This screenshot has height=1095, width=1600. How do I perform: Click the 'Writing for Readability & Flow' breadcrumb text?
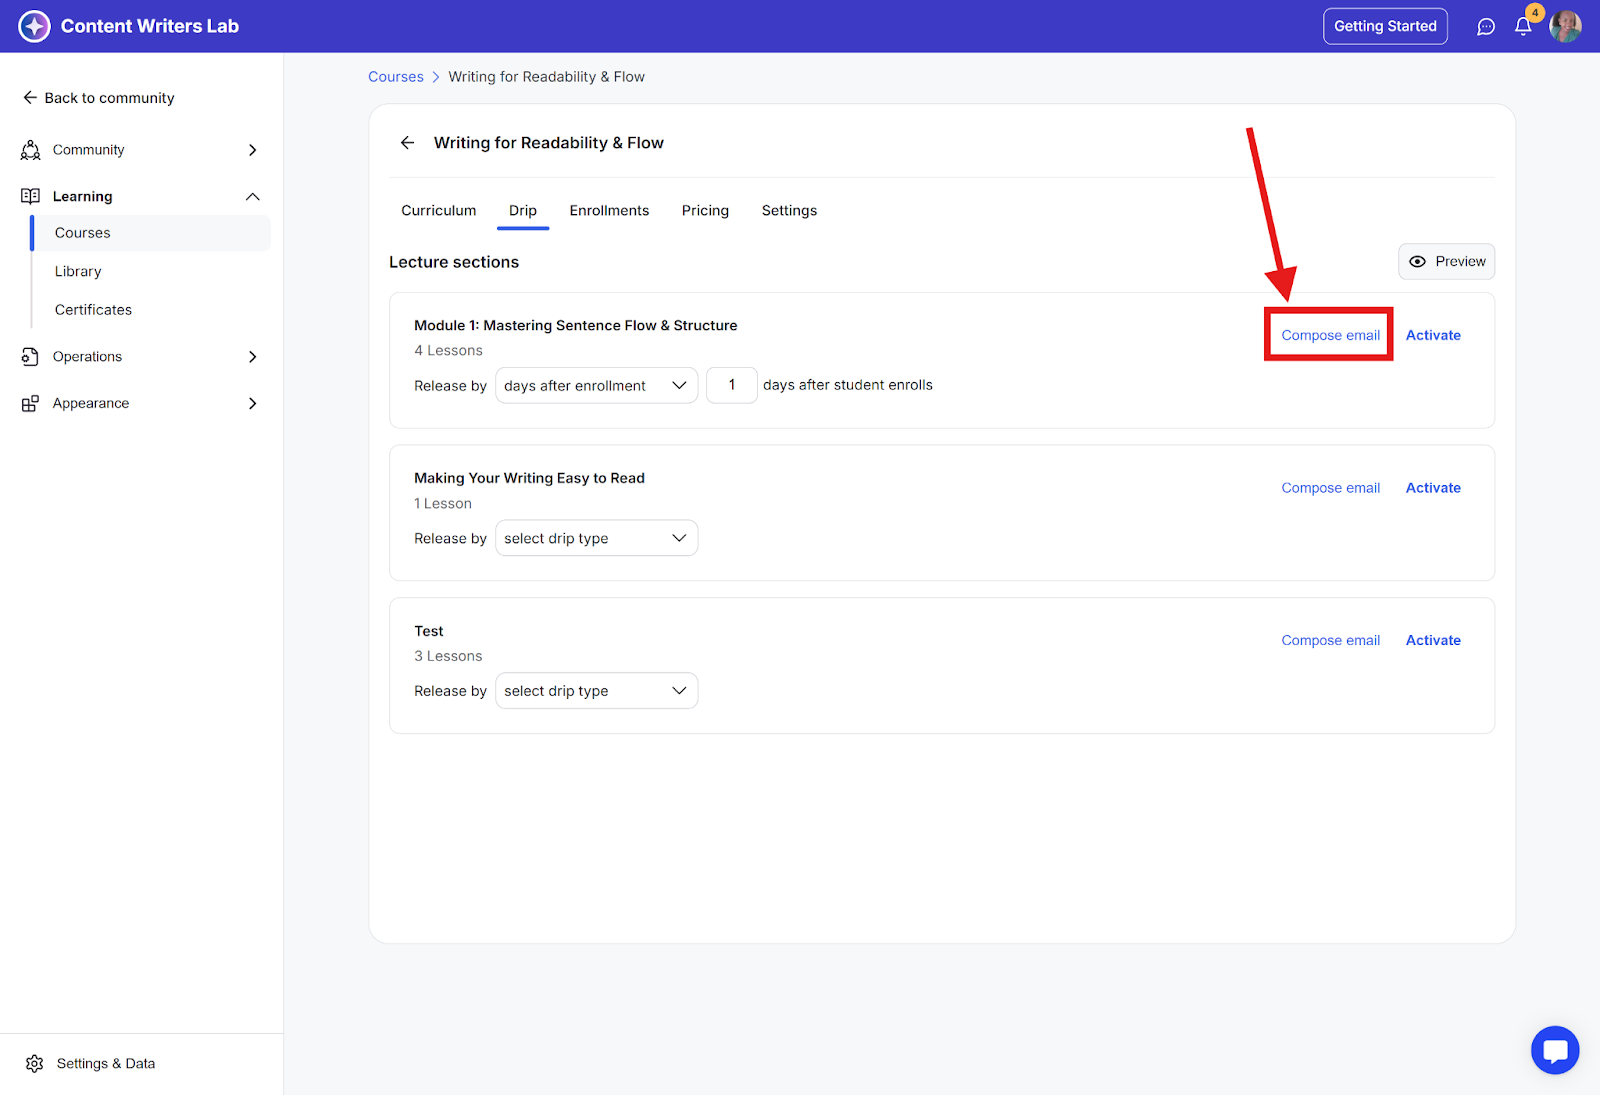point(546,77)
